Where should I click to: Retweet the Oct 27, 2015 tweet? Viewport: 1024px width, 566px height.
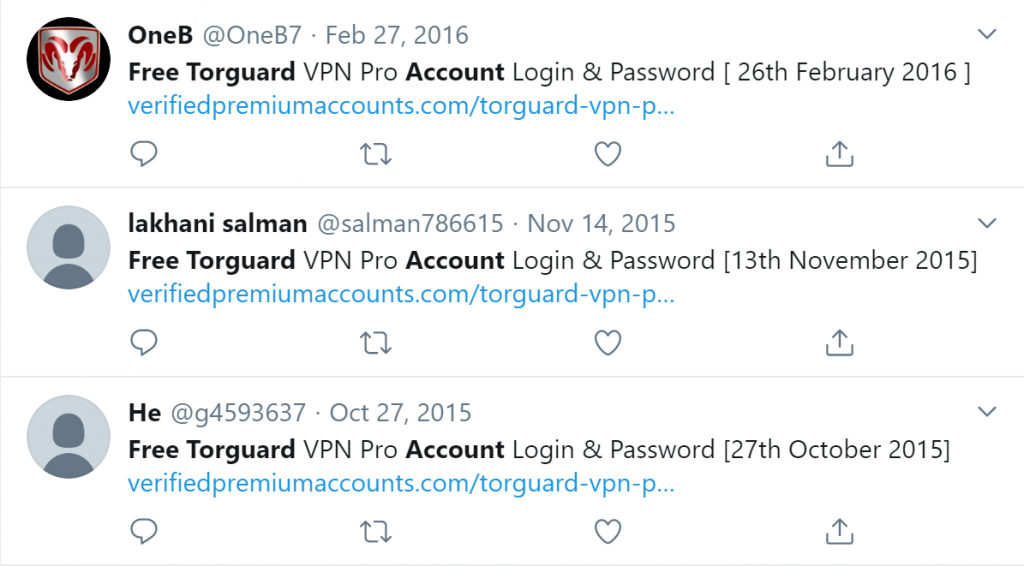point(376,532)
